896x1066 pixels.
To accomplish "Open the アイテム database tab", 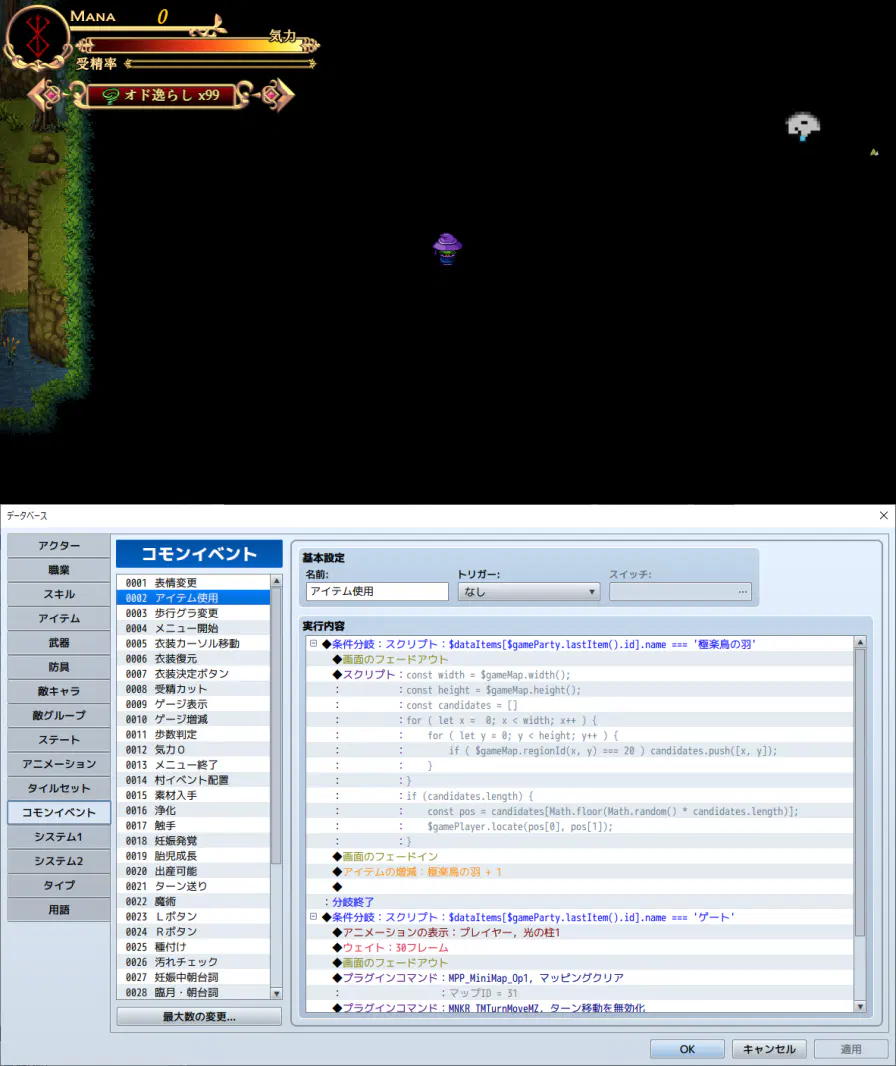I will [x=59, y=618].
